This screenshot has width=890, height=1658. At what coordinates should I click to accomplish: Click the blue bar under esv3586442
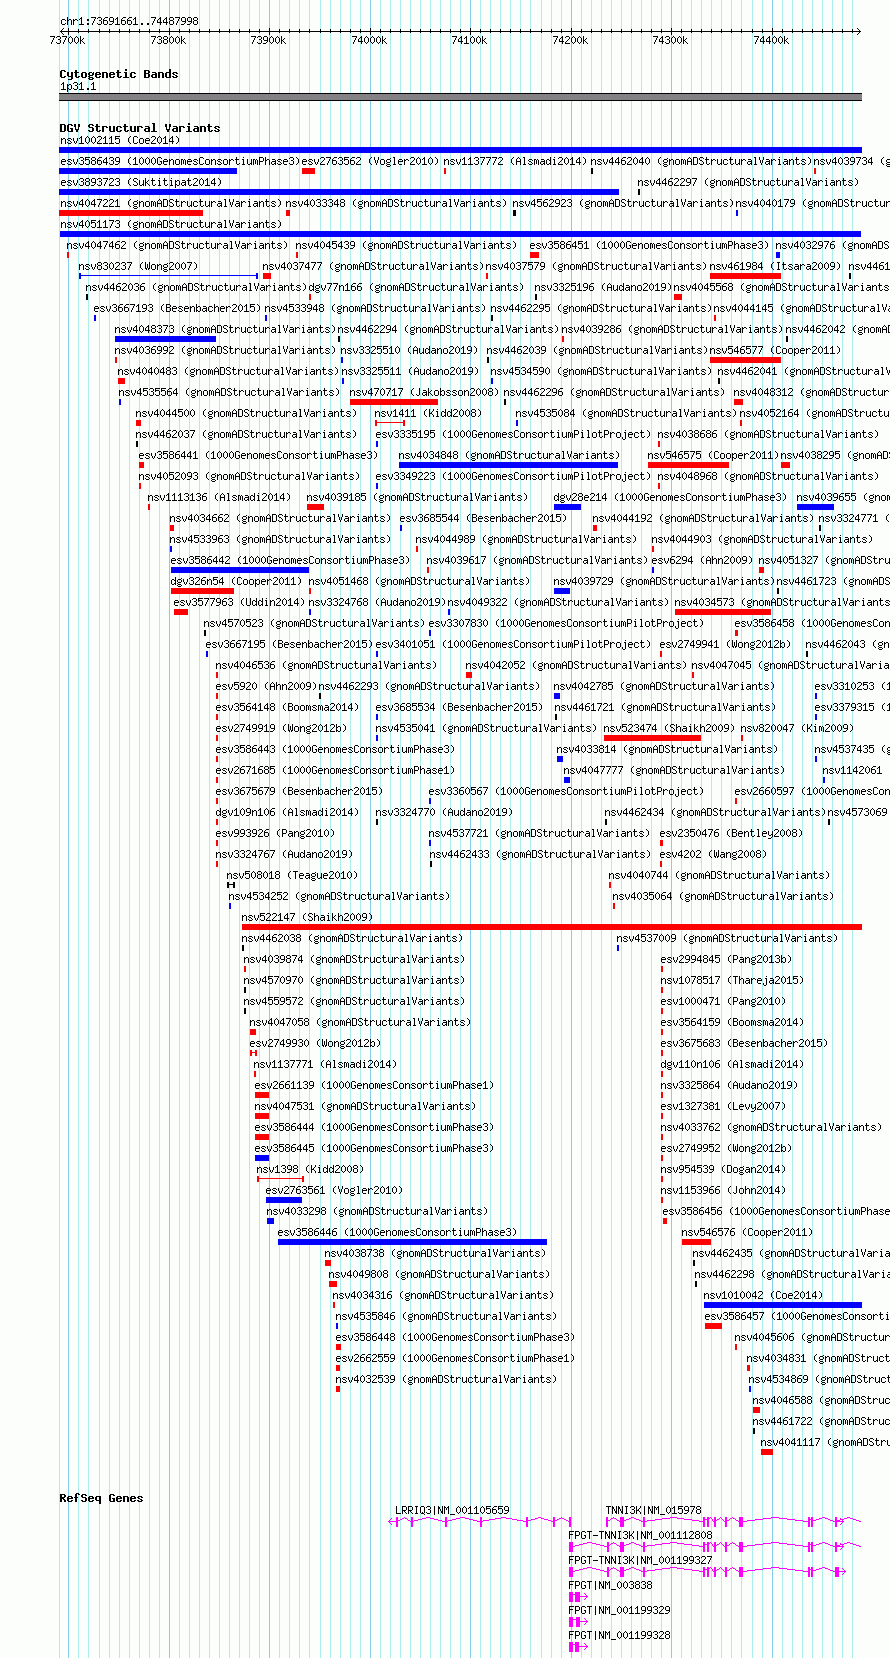(240, 570)
